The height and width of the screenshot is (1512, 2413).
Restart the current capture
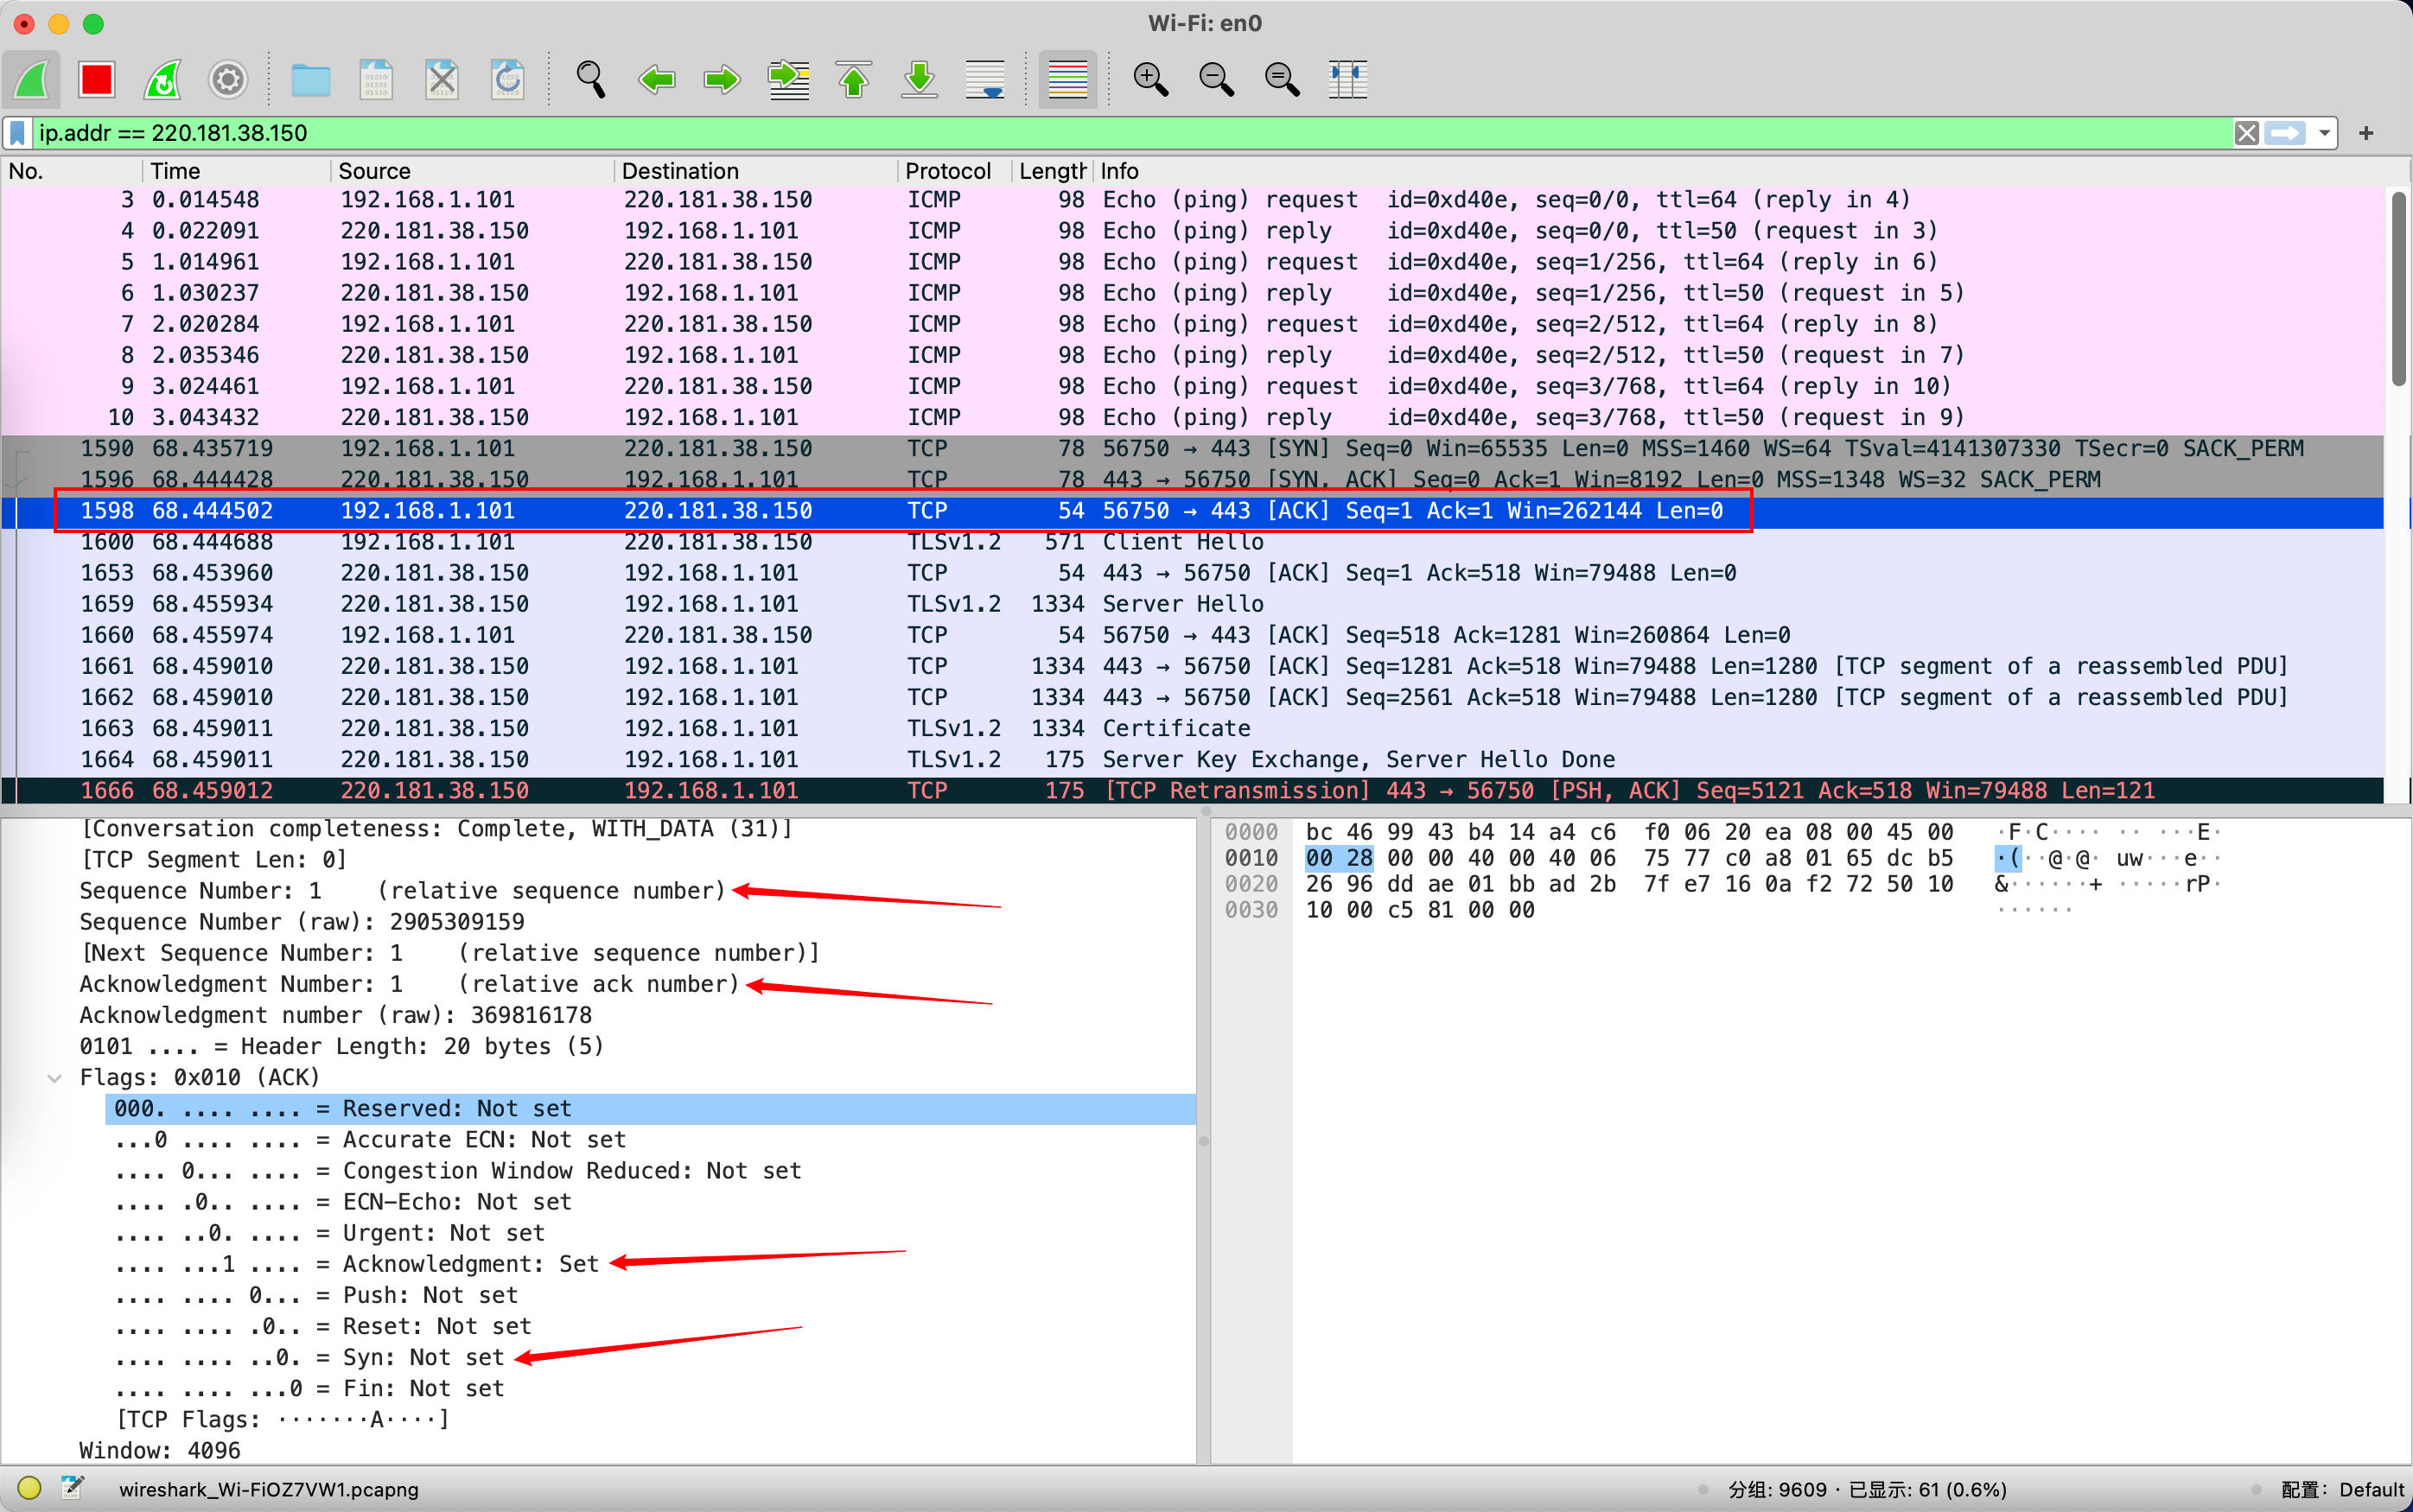(x=162, y=79)
